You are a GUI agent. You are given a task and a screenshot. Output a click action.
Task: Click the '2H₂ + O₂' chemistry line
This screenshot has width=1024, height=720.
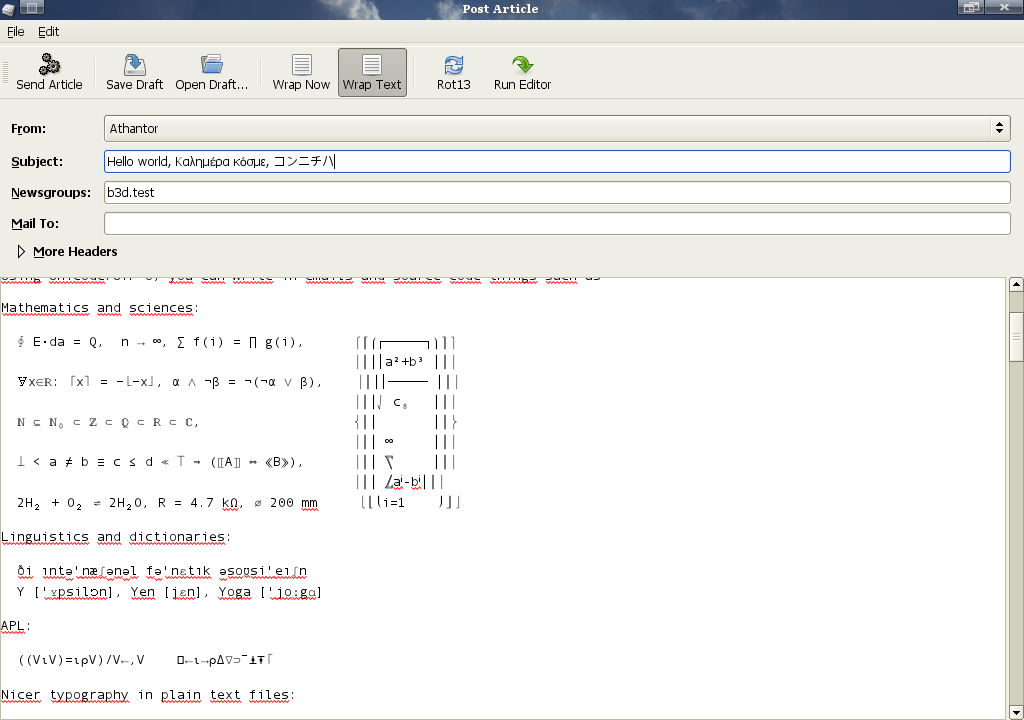(167, 503)
